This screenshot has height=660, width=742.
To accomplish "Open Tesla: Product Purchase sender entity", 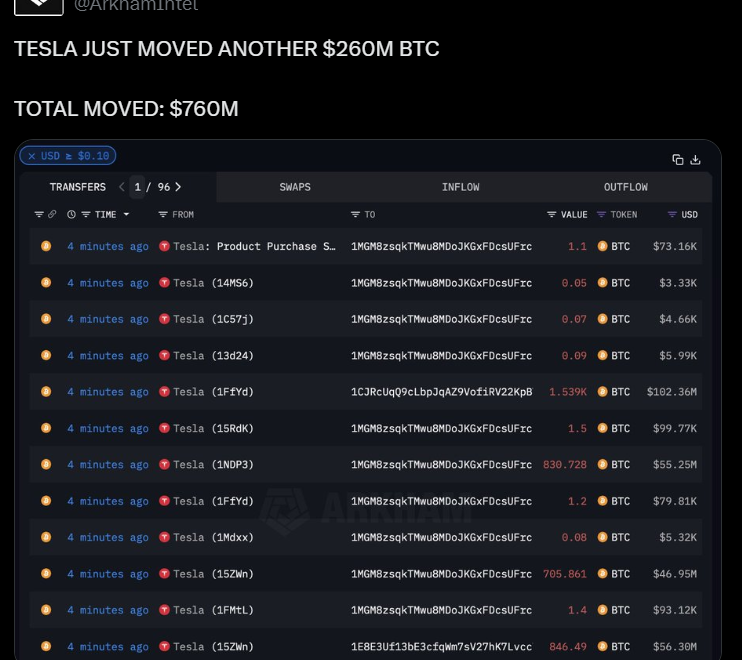I will pos(254,246).
